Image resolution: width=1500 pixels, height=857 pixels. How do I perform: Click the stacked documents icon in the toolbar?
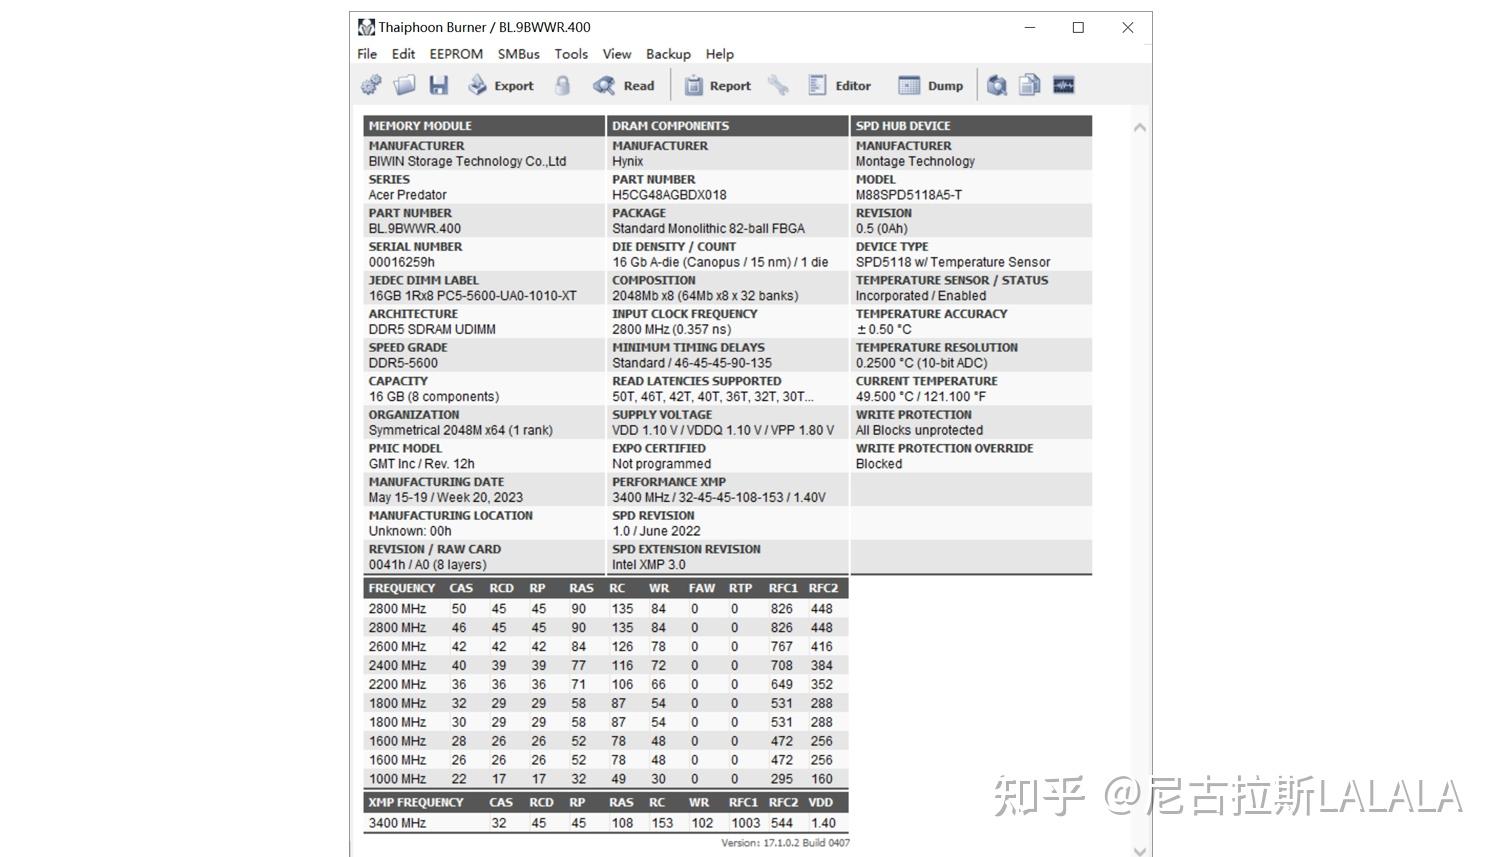[x=1030, y=86]
